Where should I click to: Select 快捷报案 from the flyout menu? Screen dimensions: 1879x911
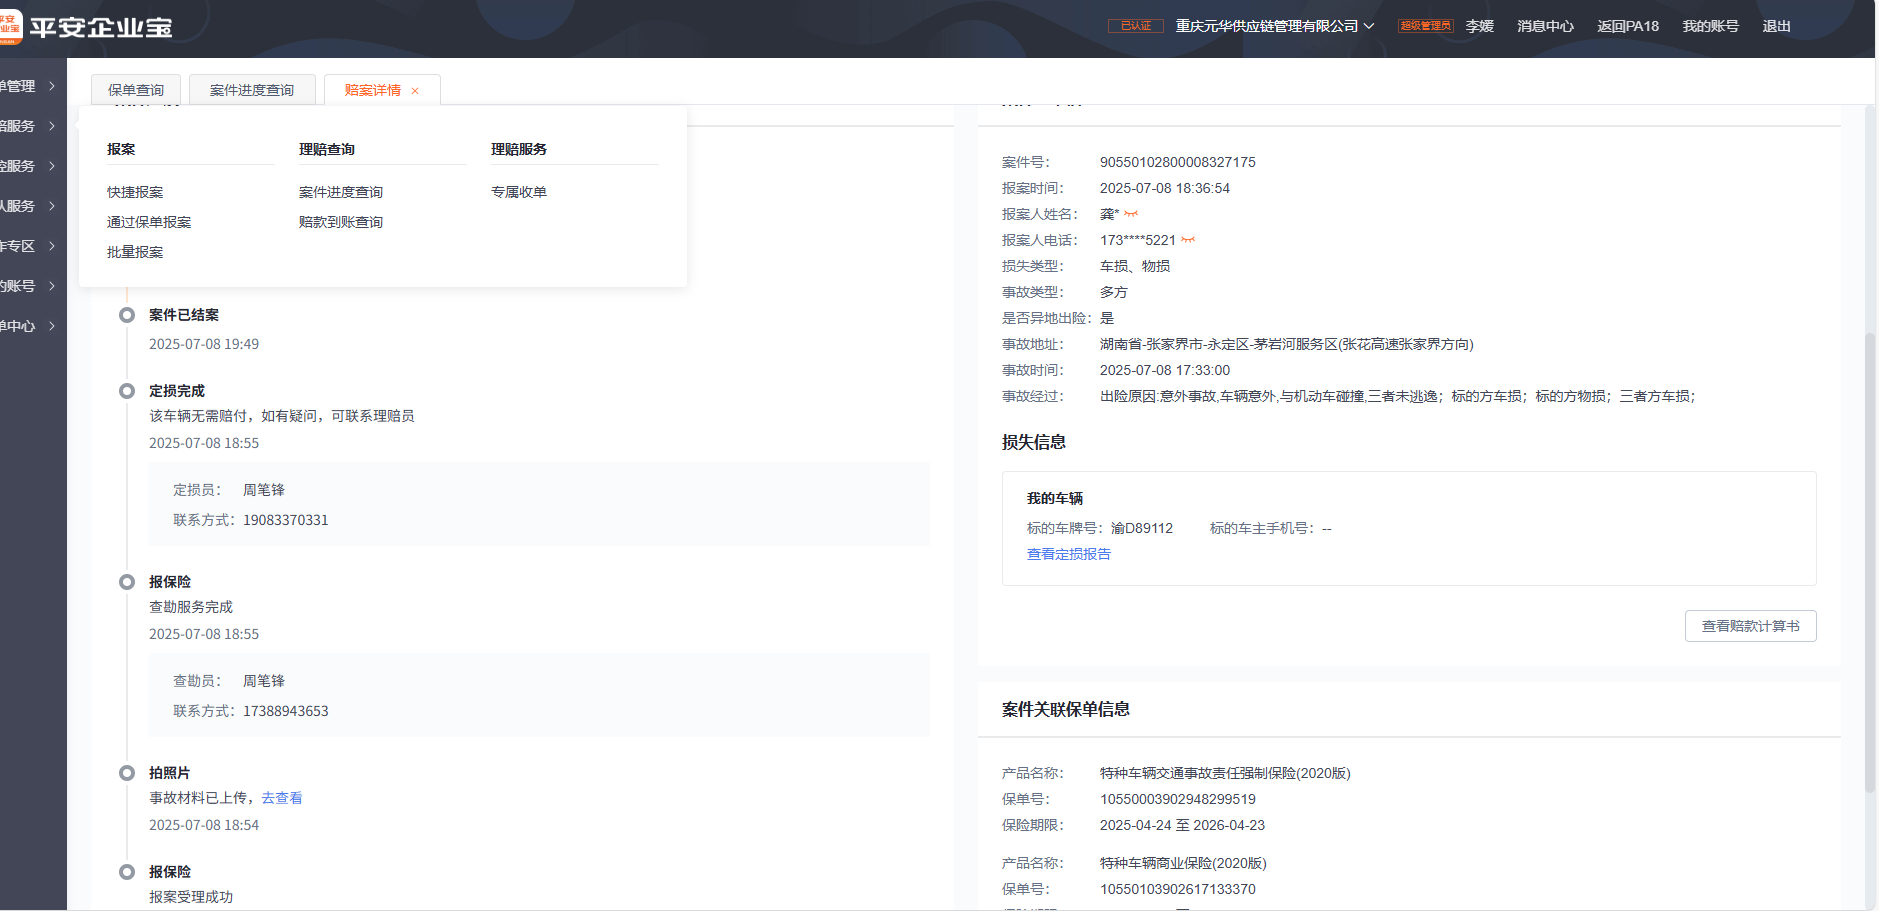pos(135,192)
